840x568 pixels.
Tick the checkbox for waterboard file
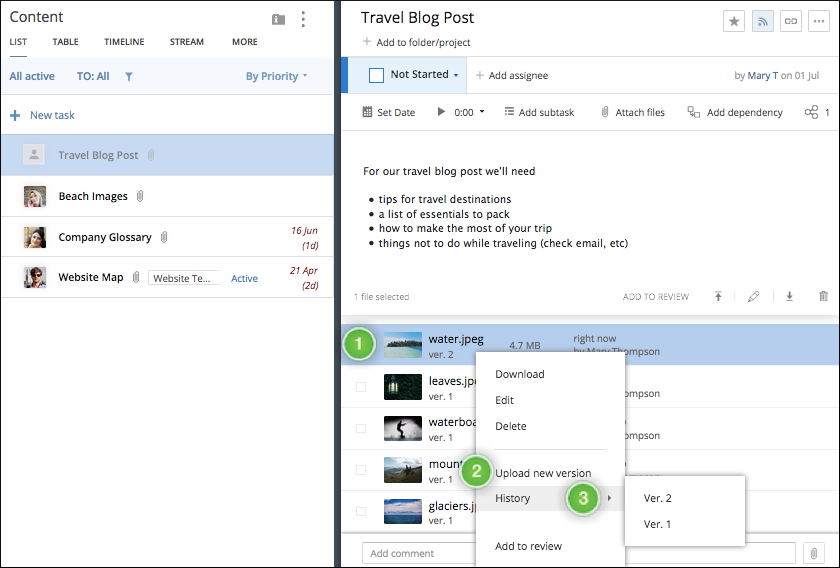[361, 428]
